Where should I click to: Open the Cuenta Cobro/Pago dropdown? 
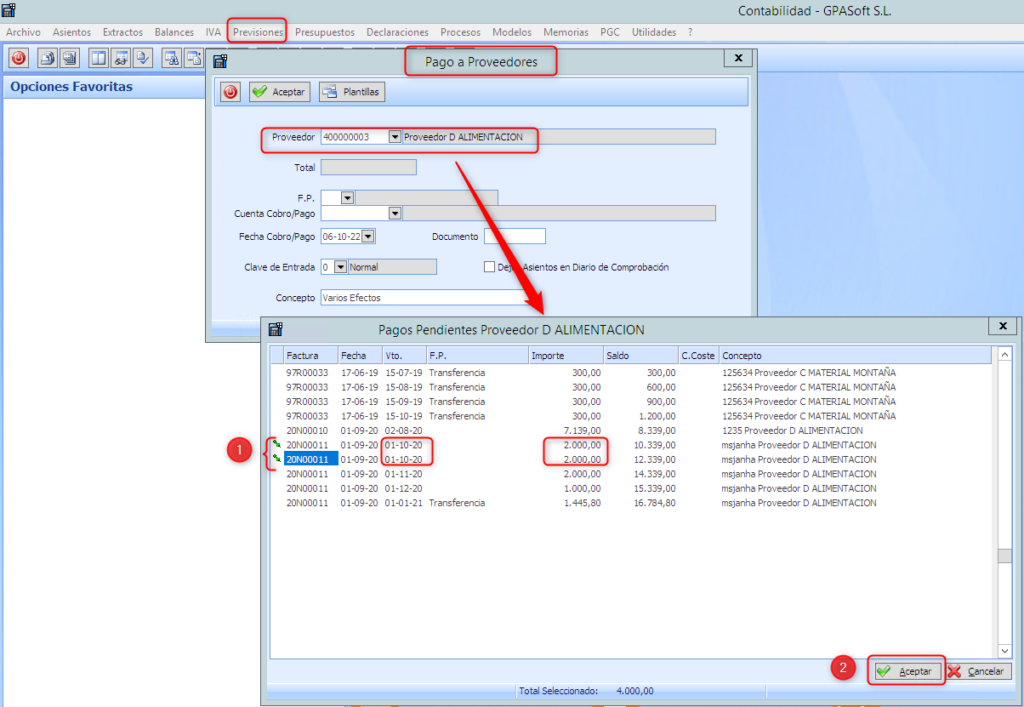(x=394, y=213)
